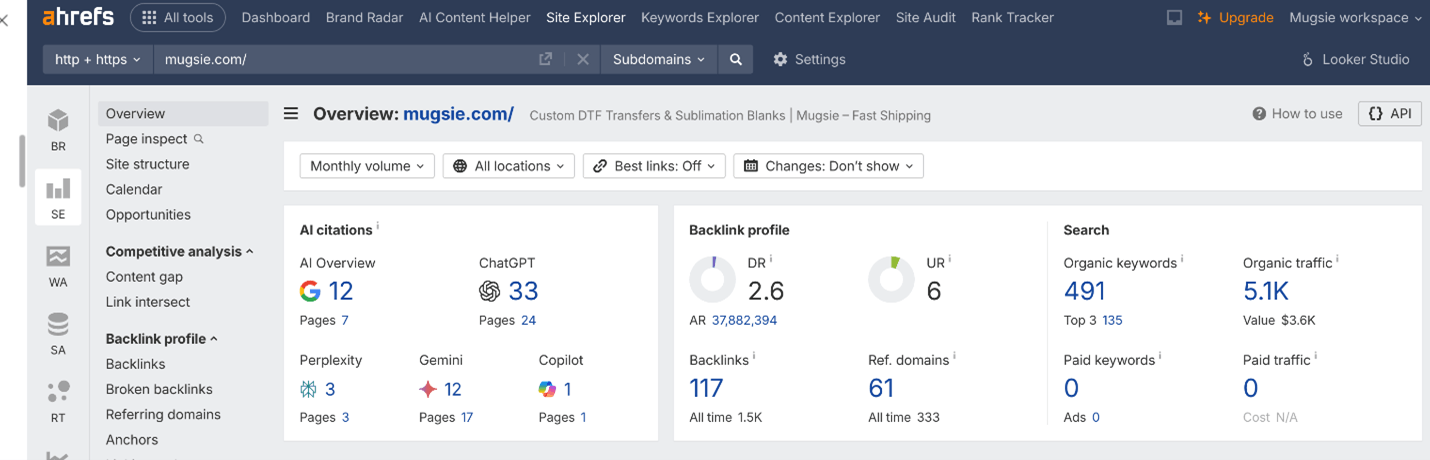Screen dimensions: 1430x460
Task: Collapse the Backlink profile section
Action: click(x=162, y=339)
